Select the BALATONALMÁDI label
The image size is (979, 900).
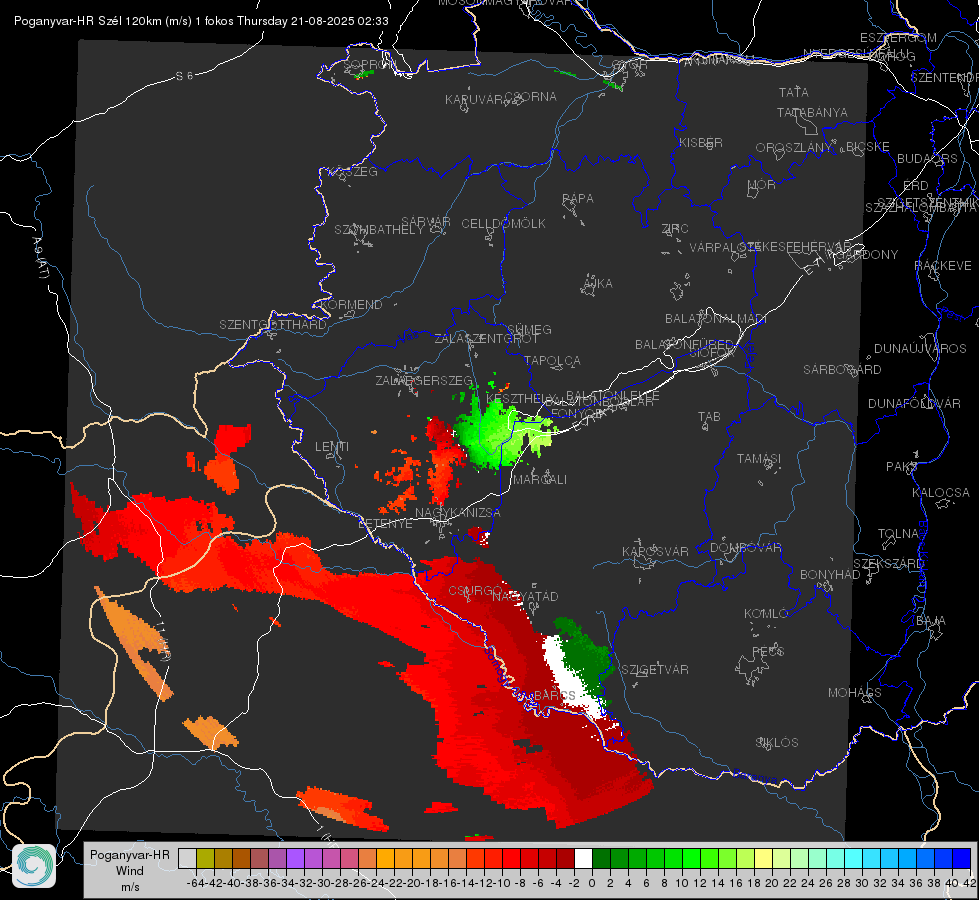click(716, 319)
